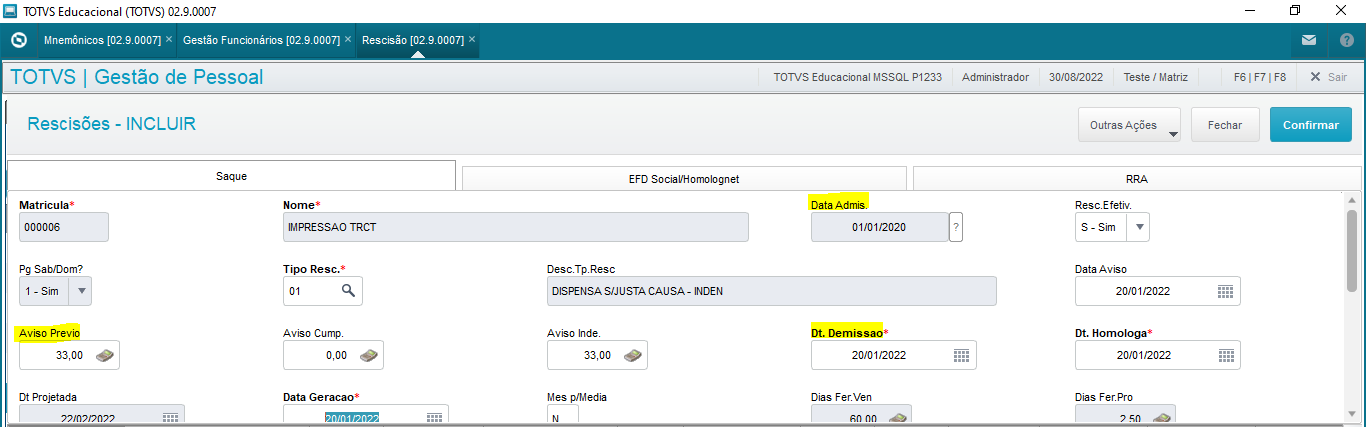Open the Dt Projetada calendar icon

point(170,418)
